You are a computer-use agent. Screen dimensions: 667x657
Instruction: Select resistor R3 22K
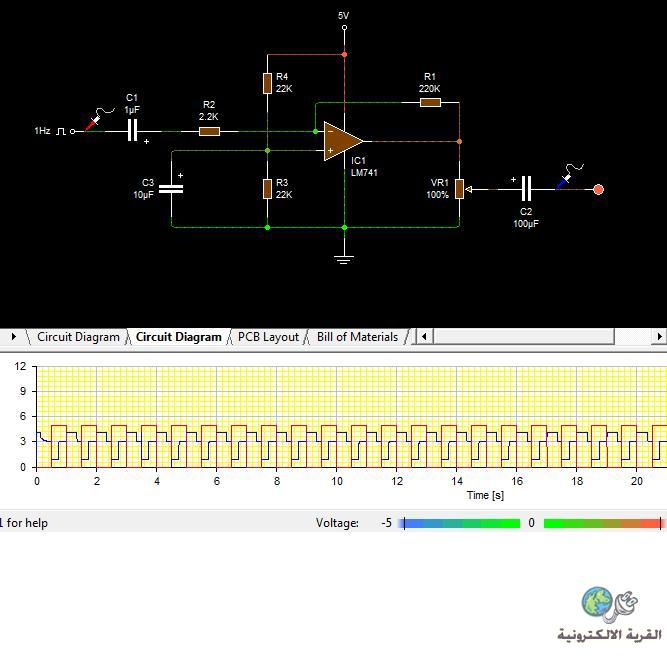coord(267,189)
